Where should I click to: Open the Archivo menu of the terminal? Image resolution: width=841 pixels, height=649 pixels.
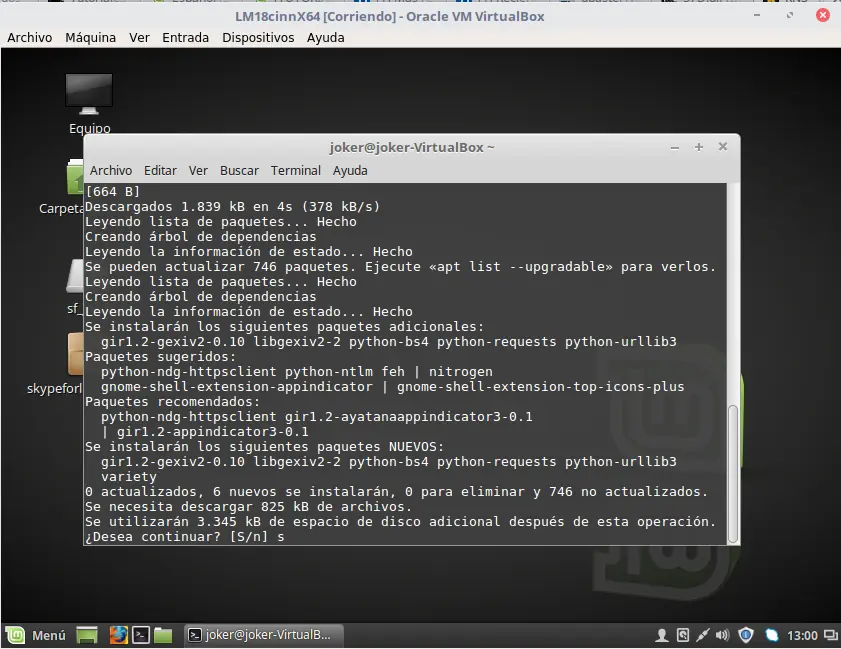(x=110, y=170)
